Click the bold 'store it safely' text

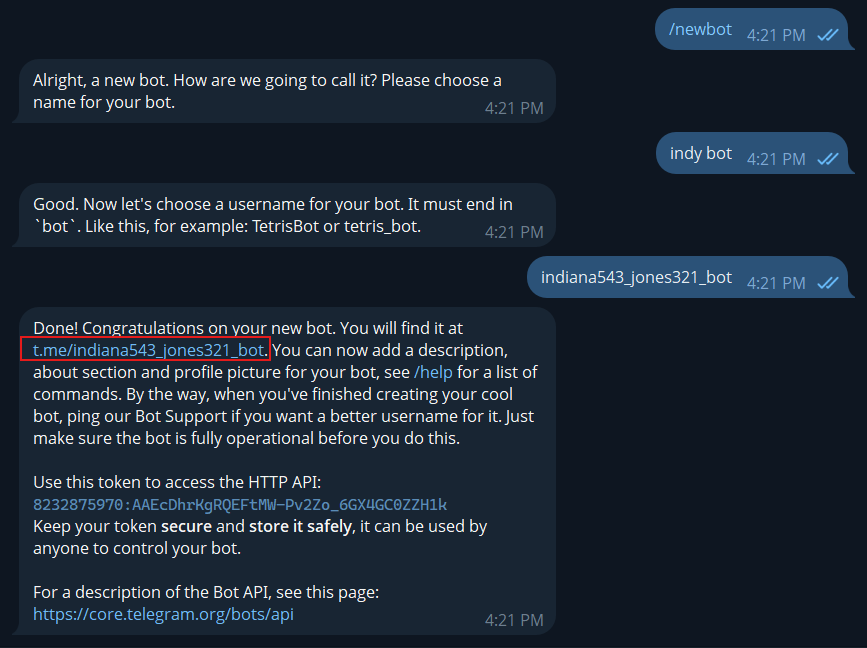pyautogui.click(x=300, y=526)
